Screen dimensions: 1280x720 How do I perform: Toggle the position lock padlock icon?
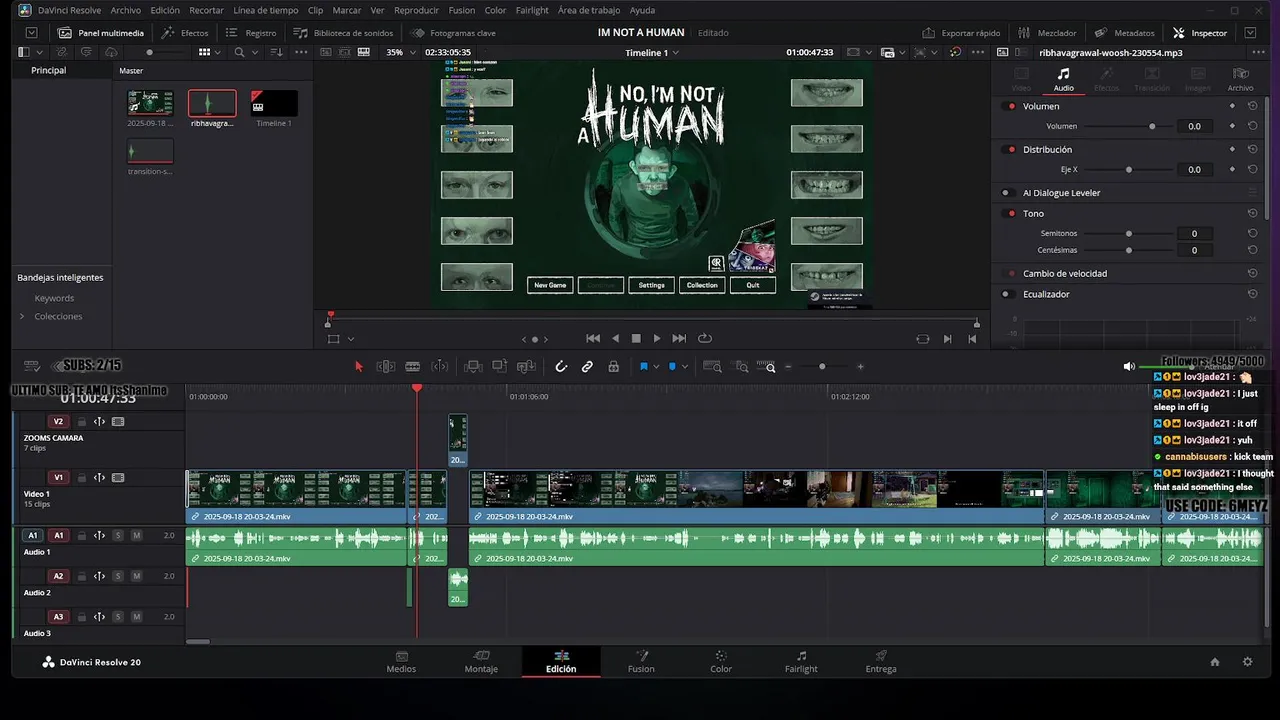pos(614,367)
